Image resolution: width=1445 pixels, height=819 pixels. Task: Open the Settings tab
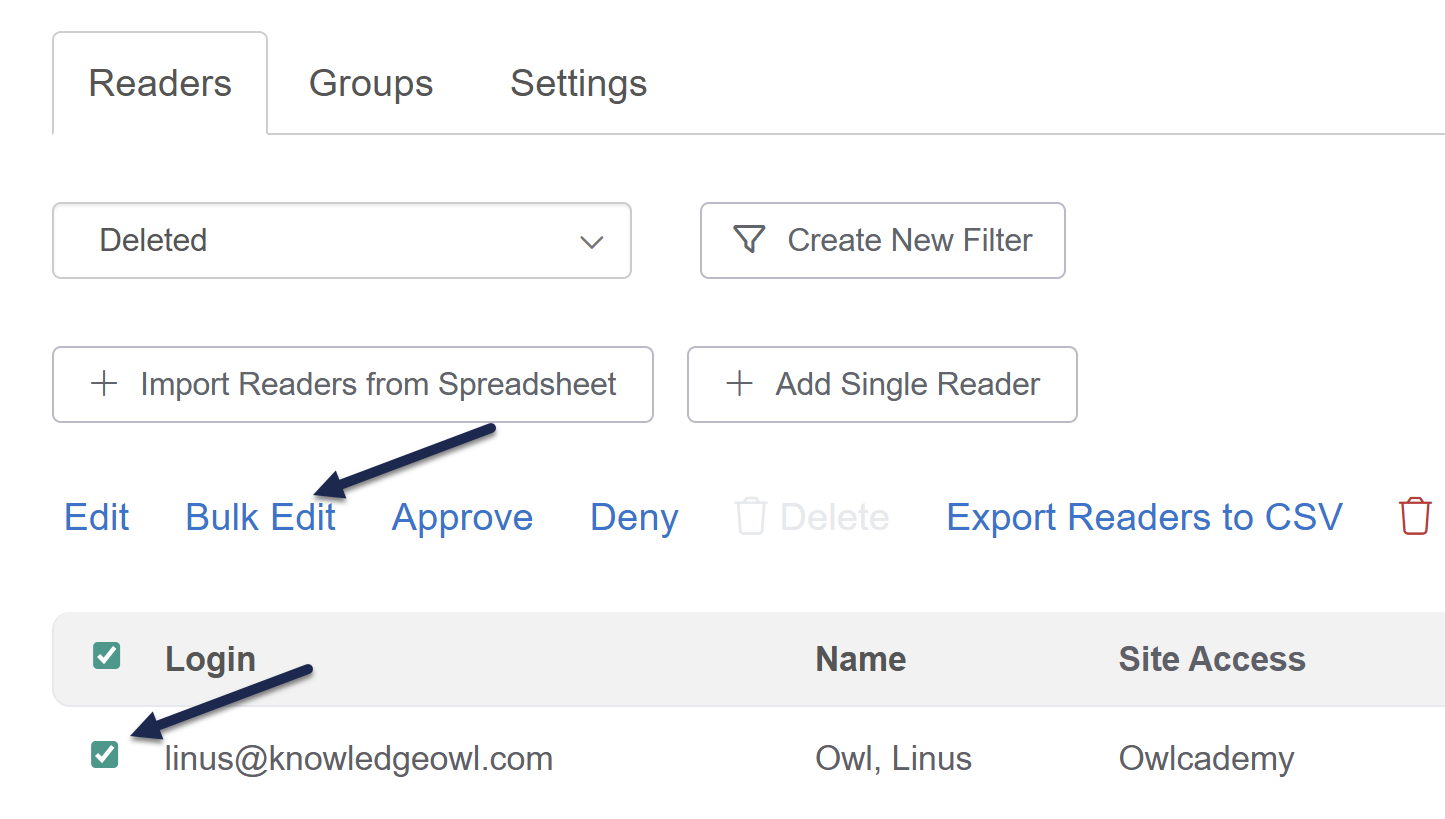[x=578, y=83]
